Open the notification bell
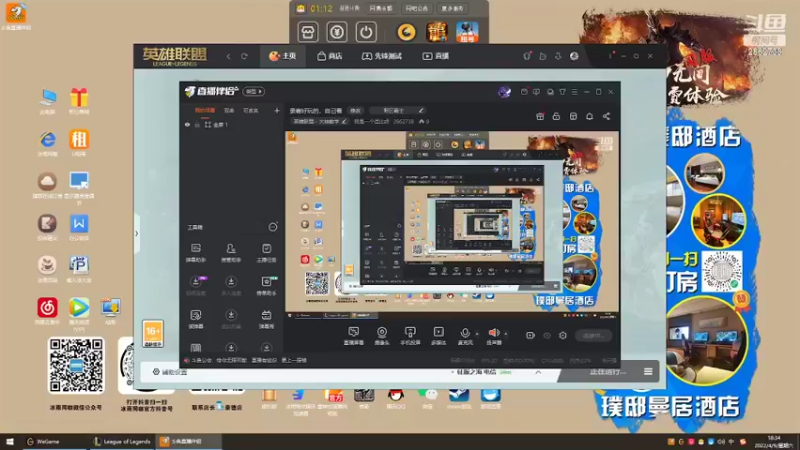Image resolution: width=800 pixels, height=450 pixels. point(589,116)
